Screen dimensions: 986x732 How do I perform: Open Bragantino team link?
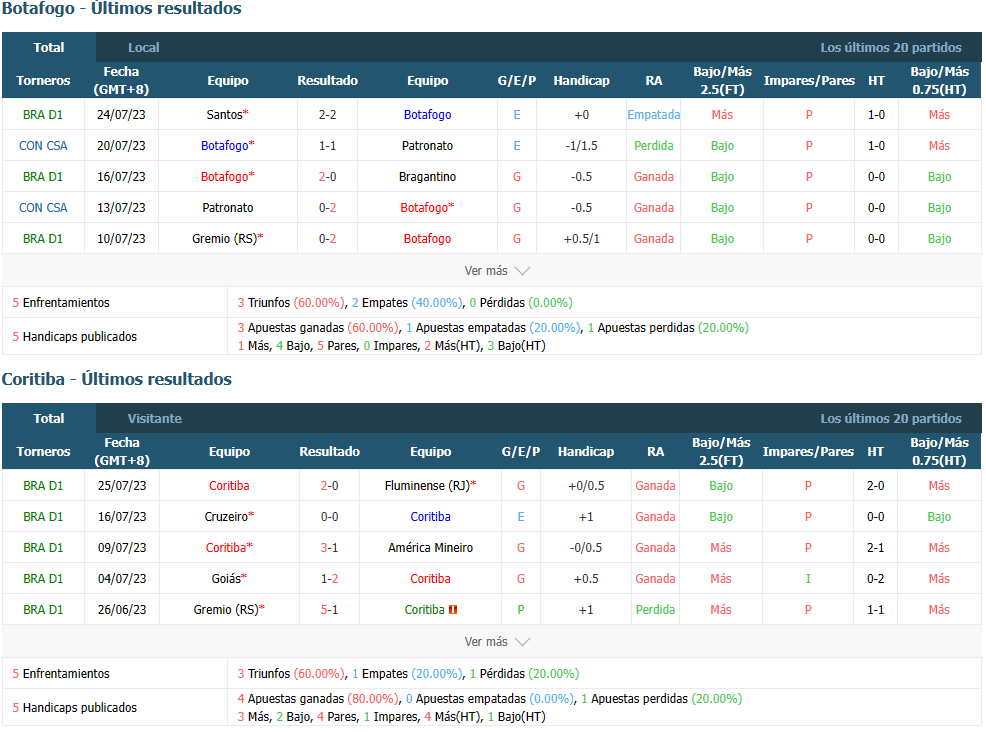[427, 177]
